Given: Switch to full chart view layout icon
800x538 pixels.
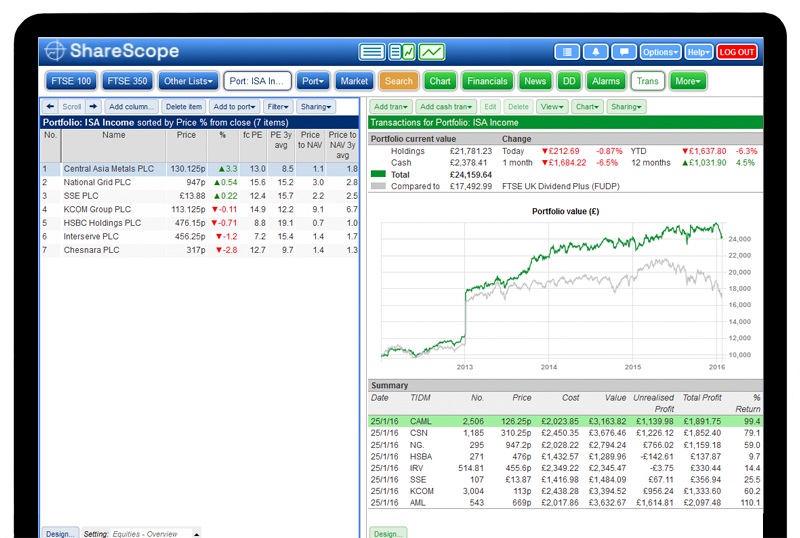Looking at the screenshot, I should [x=432, y=52].
